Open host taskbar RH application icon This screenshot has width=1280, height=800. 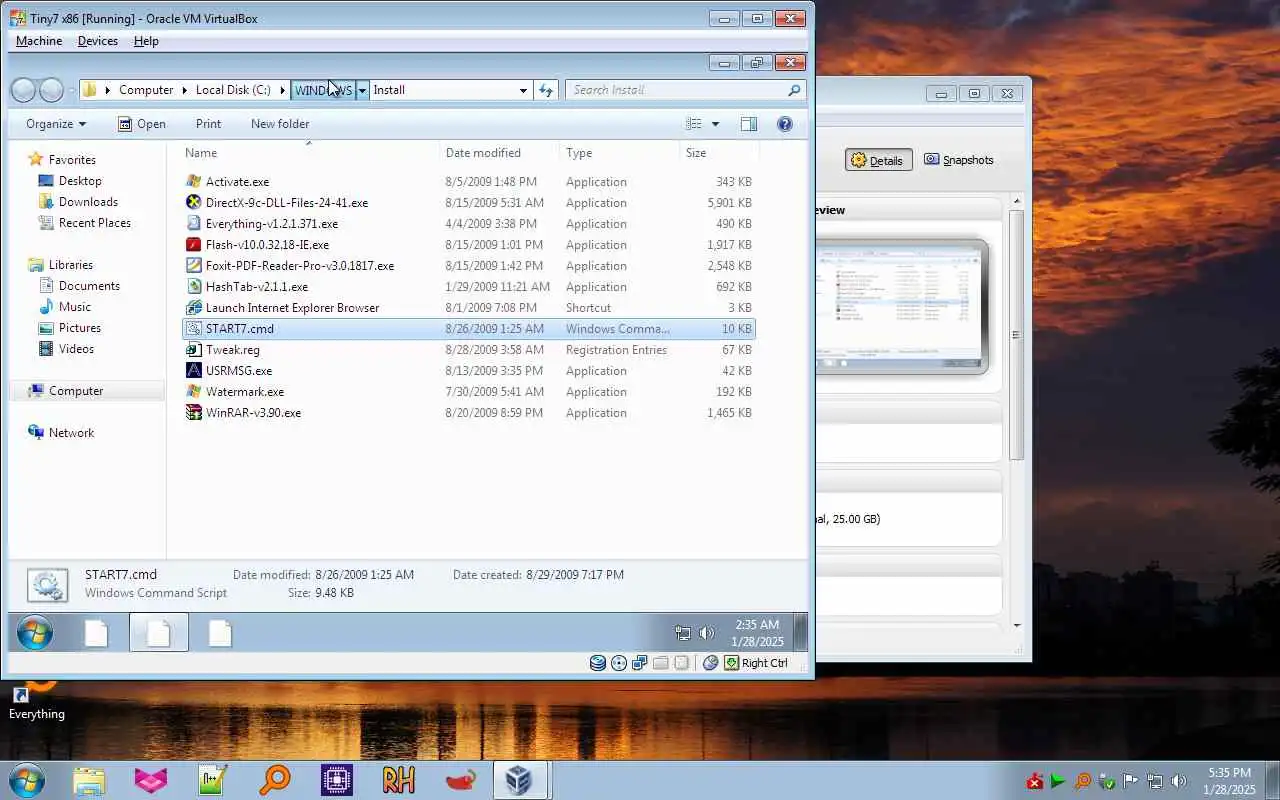[x=398, y=780]
